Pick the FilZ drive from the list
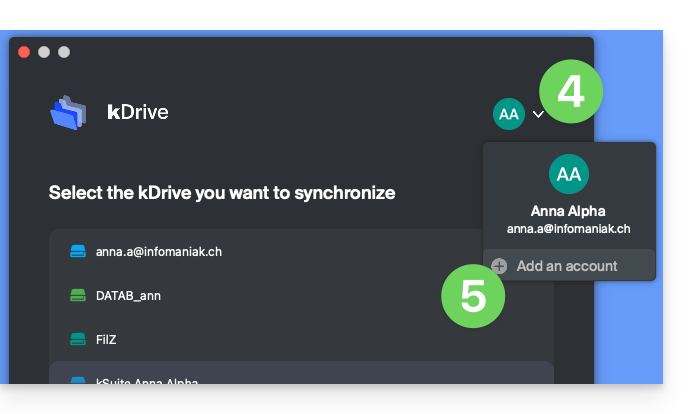The height and width of the screenshot is (414, 693). 106,339
